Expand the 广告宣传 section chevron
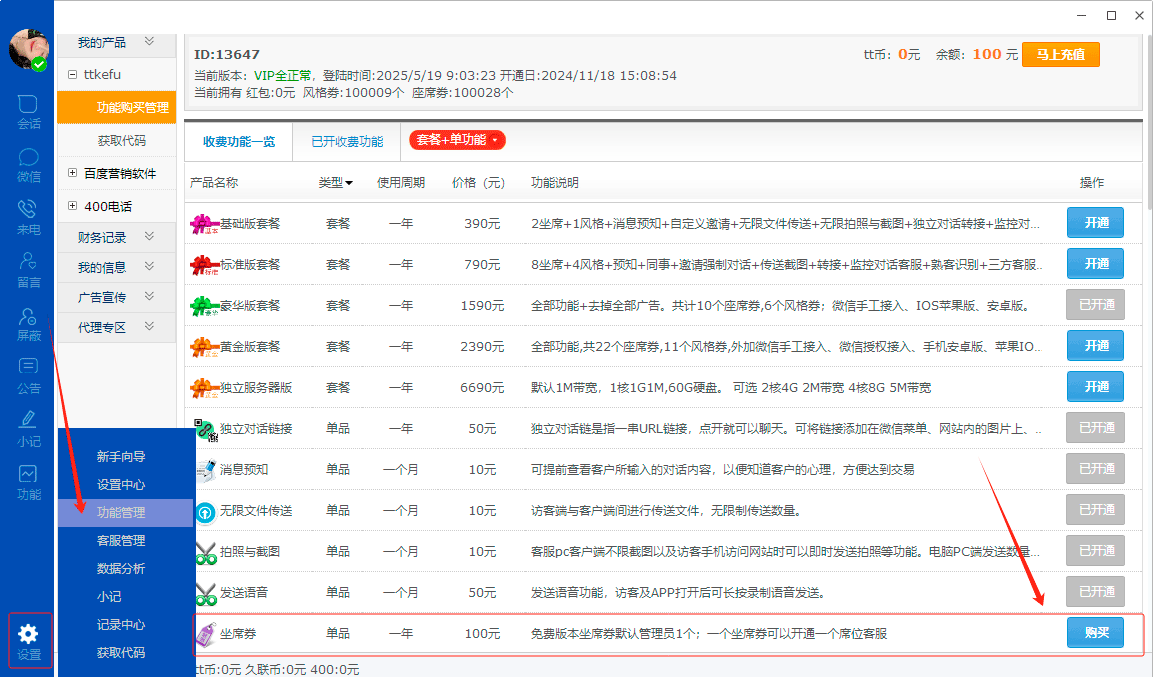The image size is (1153, 677). coord(149,296)
